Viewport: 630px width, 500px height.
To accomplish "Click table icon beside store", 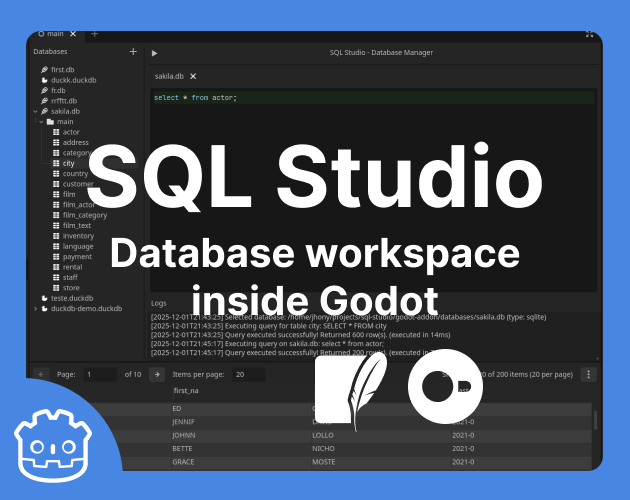I will (x=56, y=288).
